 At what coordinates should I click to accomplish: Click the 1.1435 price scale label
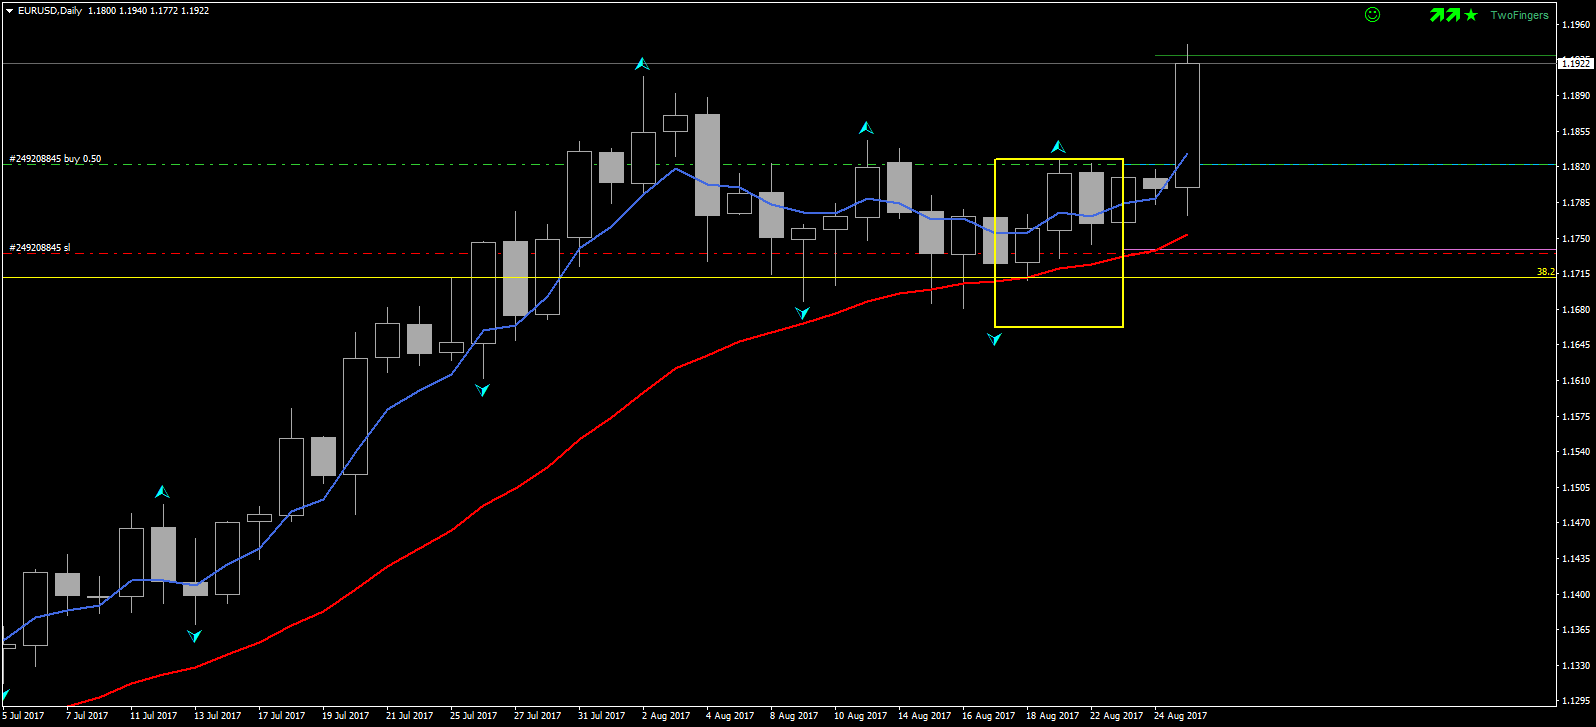click(1575, 559)
